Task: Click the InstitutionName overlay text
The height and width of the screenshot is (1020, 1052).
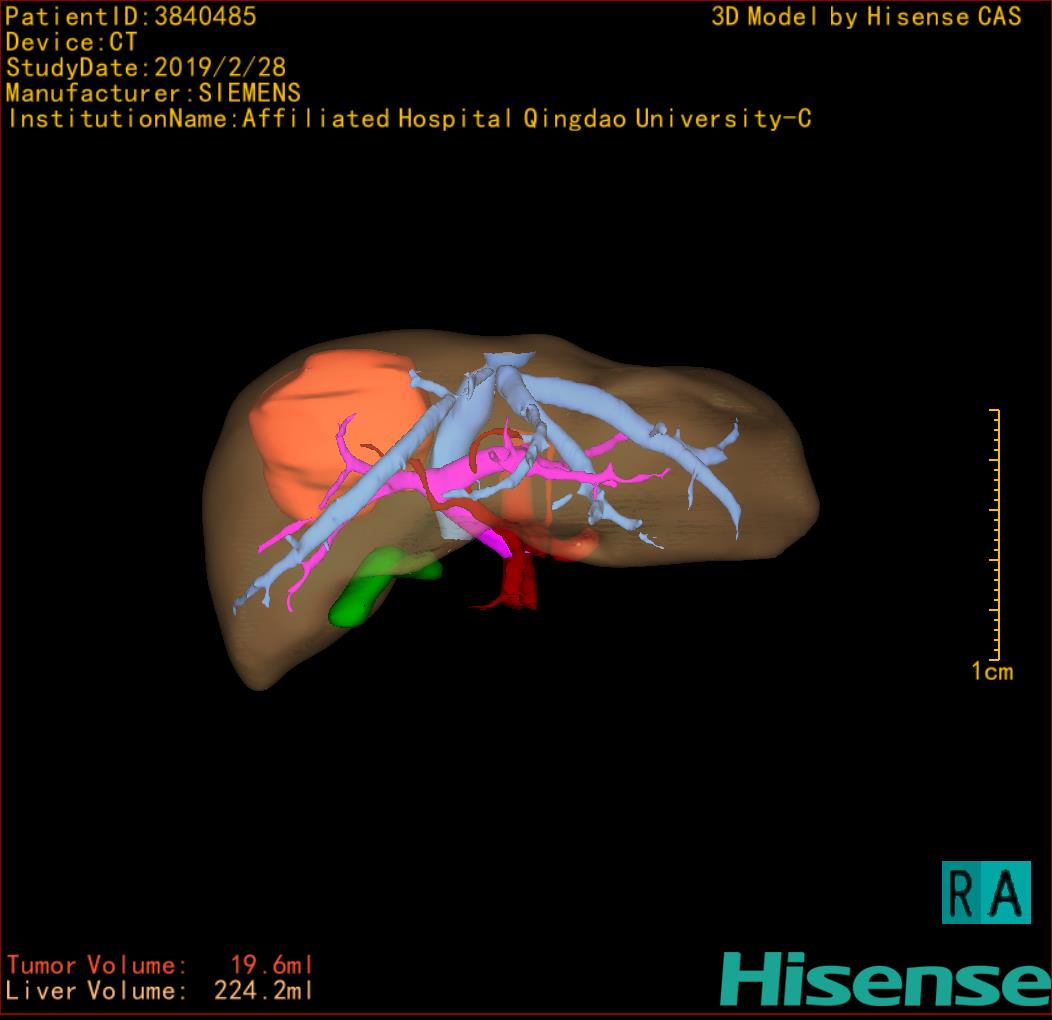Action: 409,119
